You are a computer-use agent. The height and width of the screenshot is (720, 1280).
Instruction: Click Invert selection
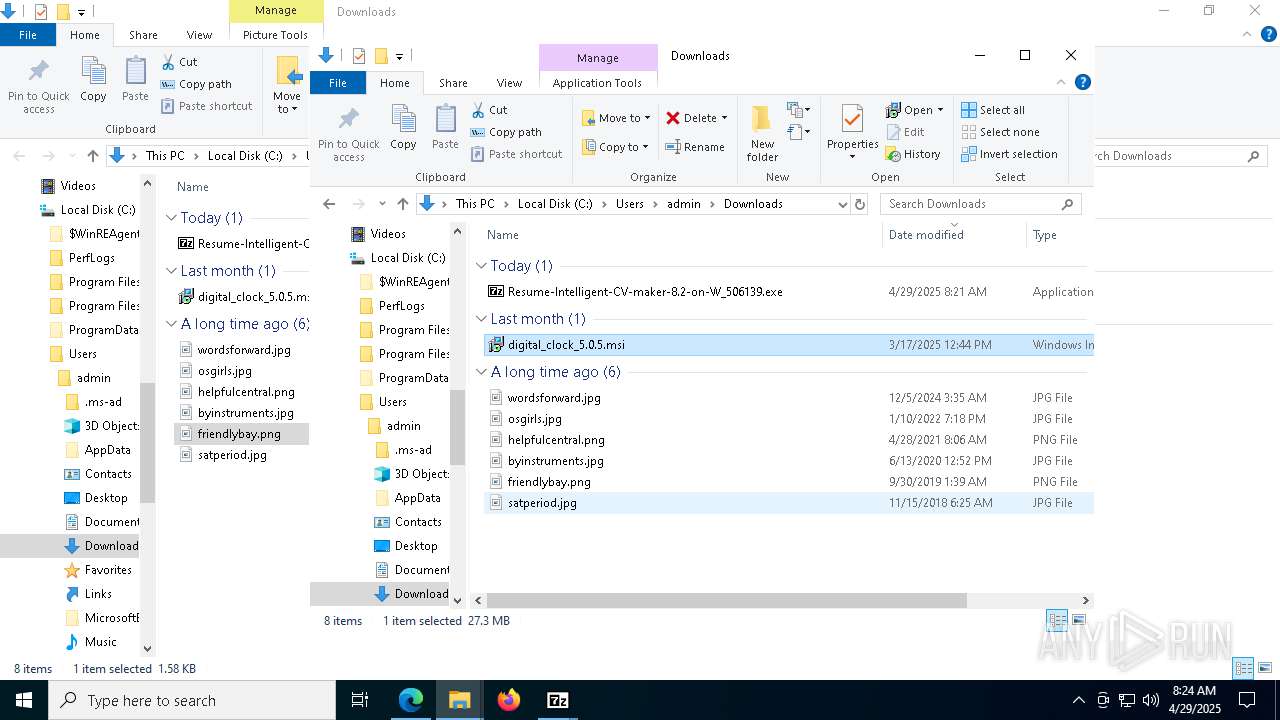click(1009, 154)
